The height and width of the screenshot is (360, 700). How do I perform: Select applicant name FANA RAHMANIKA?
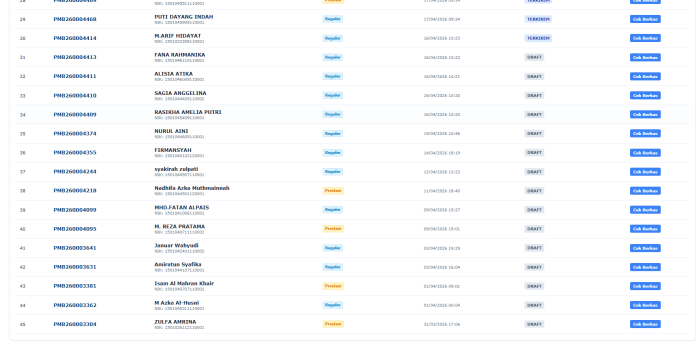point(179,55)
